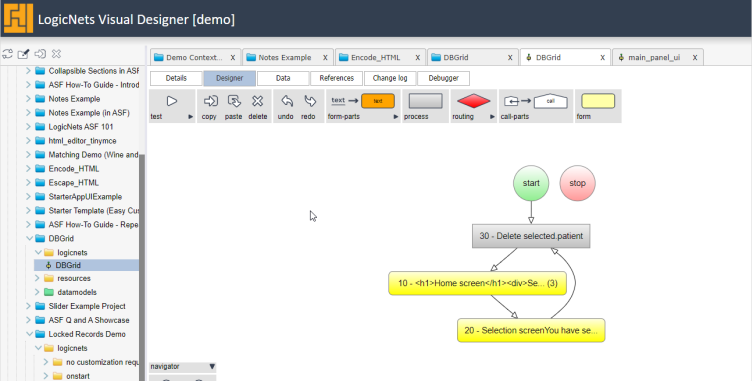Select 'ASF Q and A Showcase' in the tree
This screenshot has height=381, width=752.
[89, 320]
